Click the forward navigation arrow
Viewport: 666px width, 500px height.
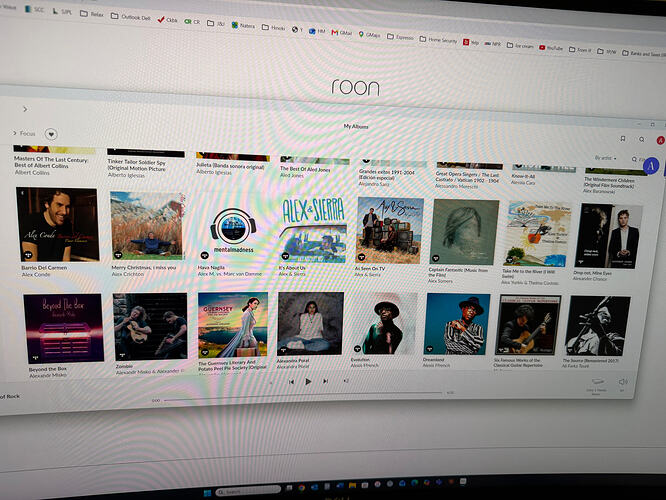[x=25, y=109]
